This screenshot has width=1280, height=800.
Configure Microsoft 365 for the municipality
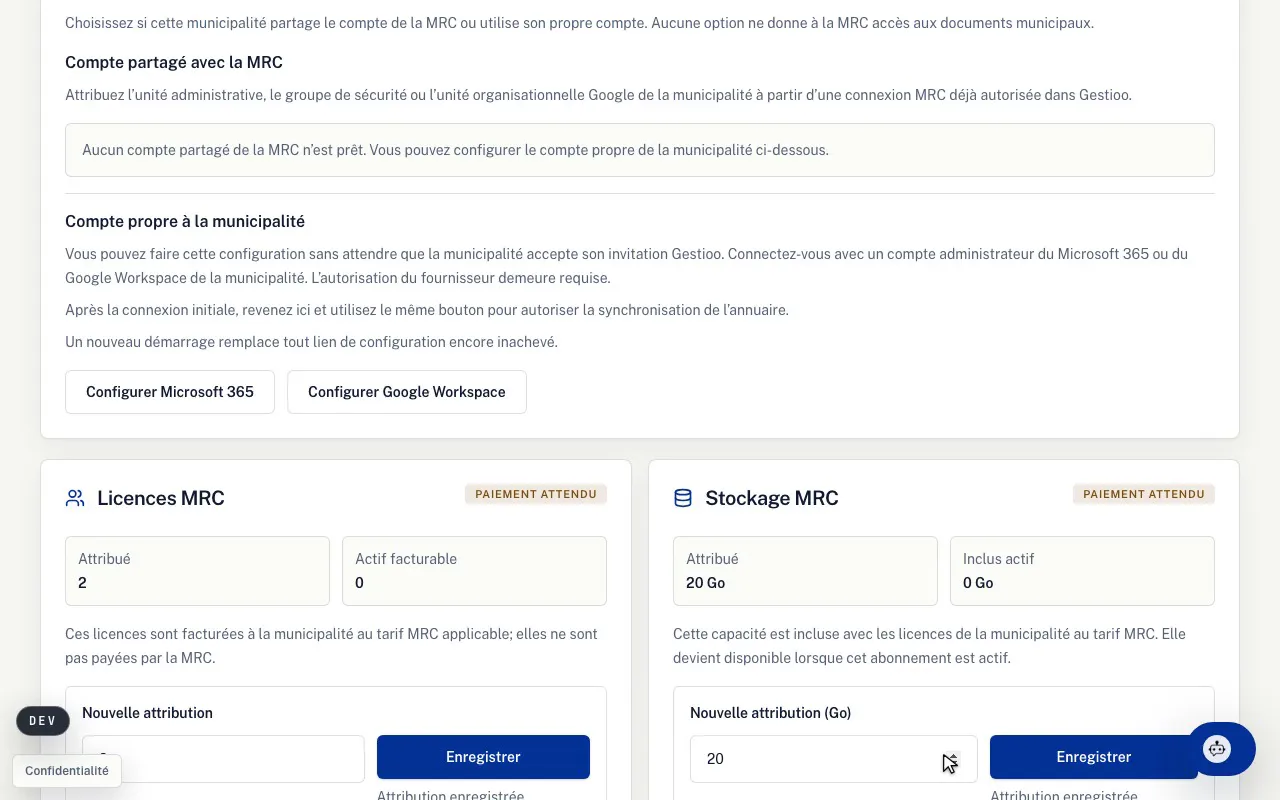tap(170, 392)
